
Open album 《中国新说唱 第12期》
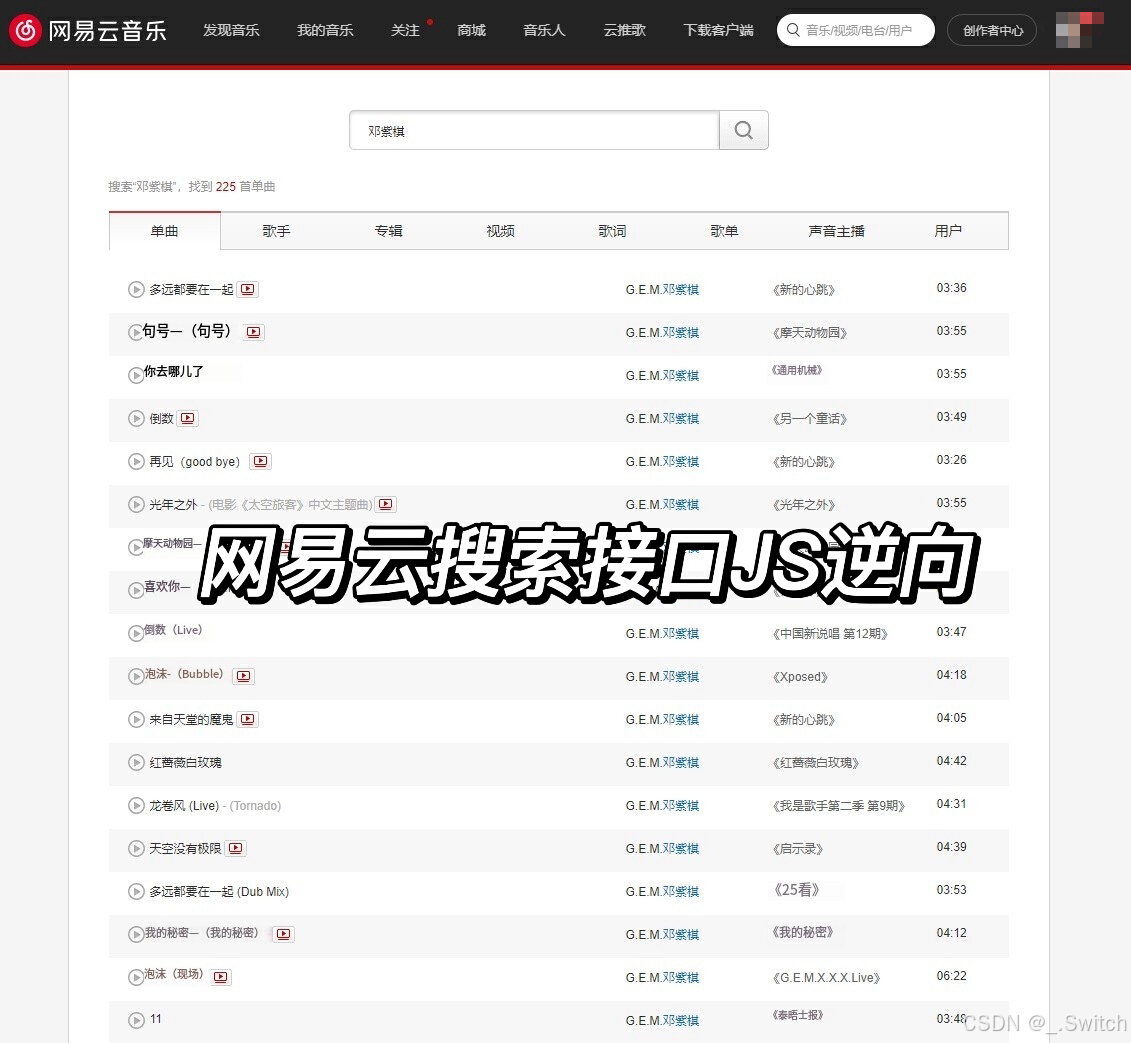829,633
